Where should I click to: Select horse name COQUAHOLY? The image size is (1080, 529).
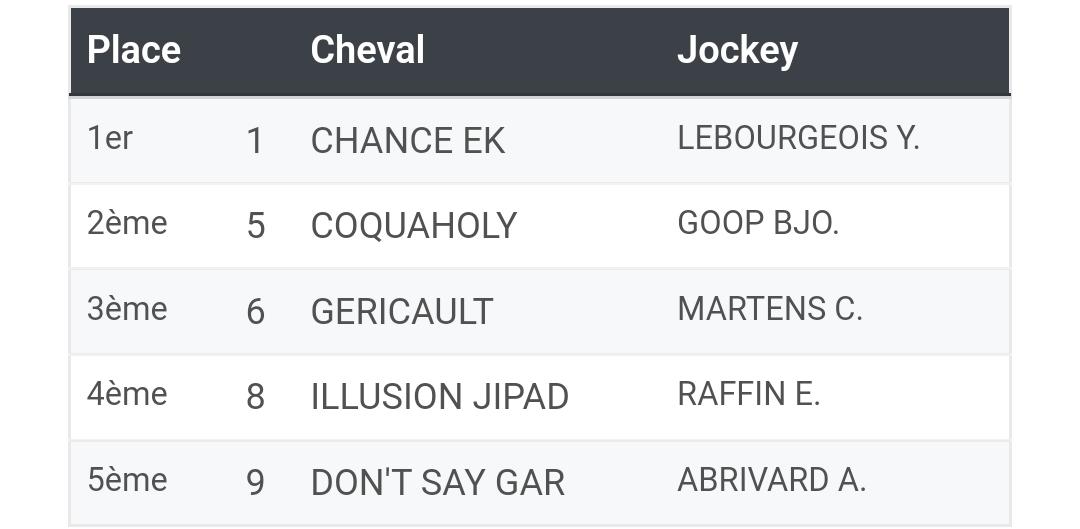(x=413, y=226)
